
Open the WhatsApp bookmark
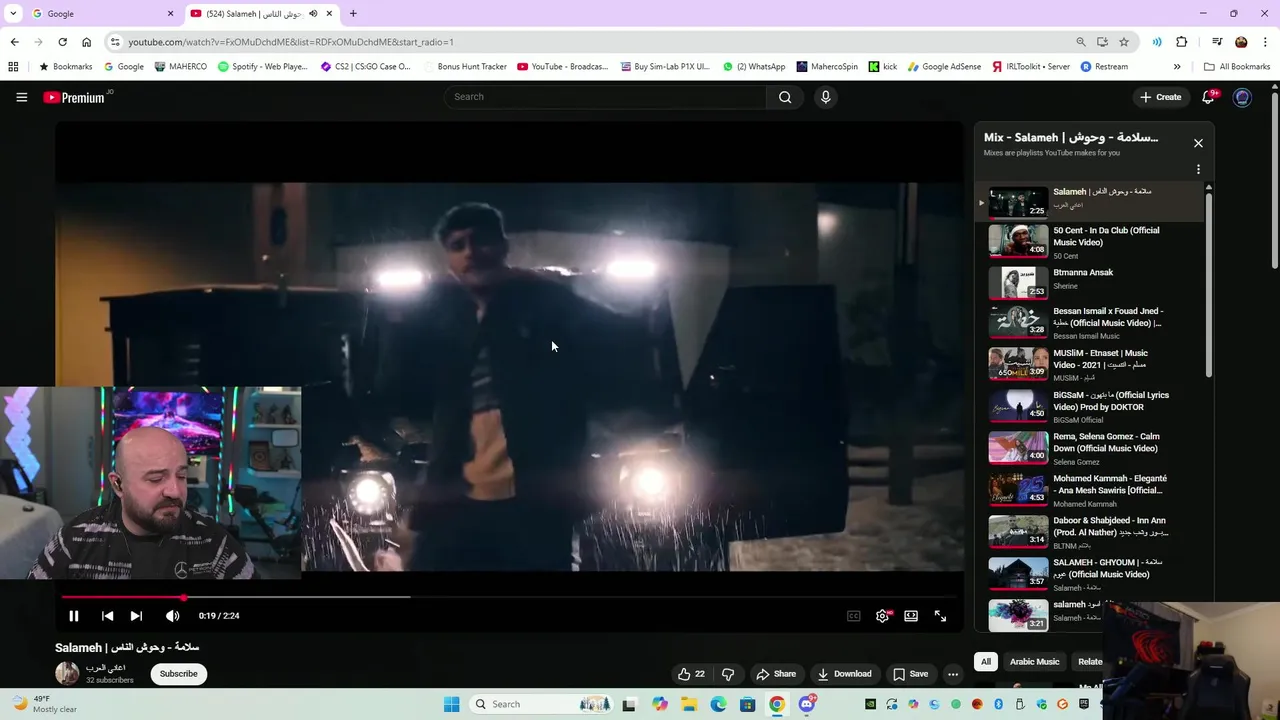click(754, 67)
